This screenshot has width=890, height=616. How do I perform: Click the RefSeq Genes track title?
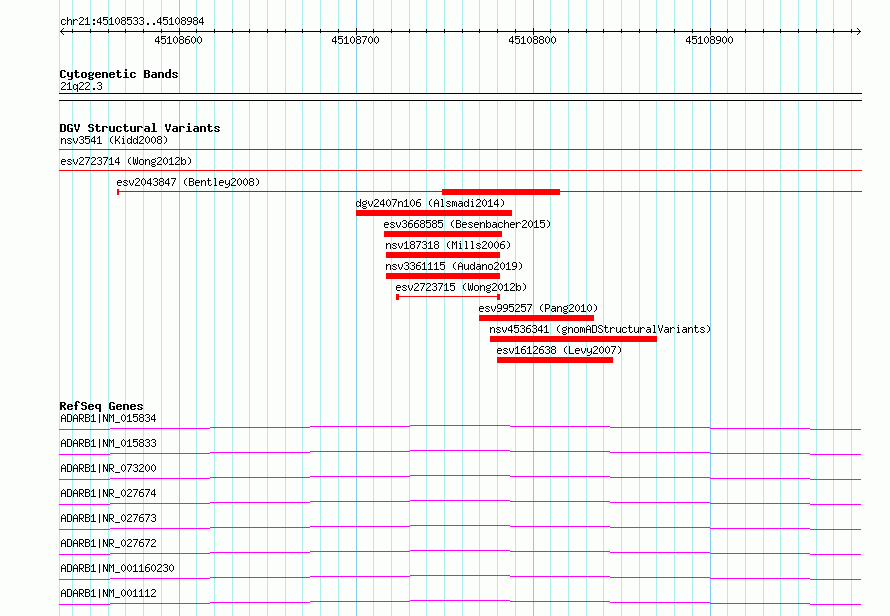(x=102, y=406)
